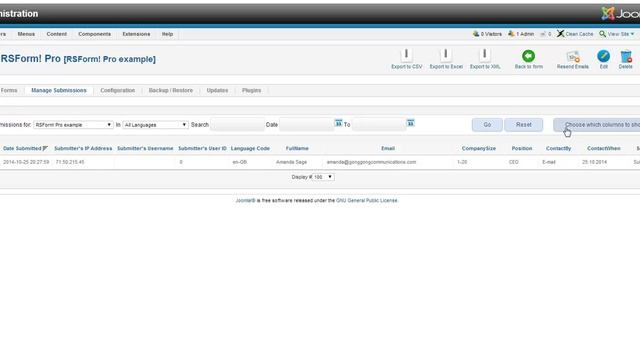
Task: Select the CEO position cell
Action: coord(513,162)
